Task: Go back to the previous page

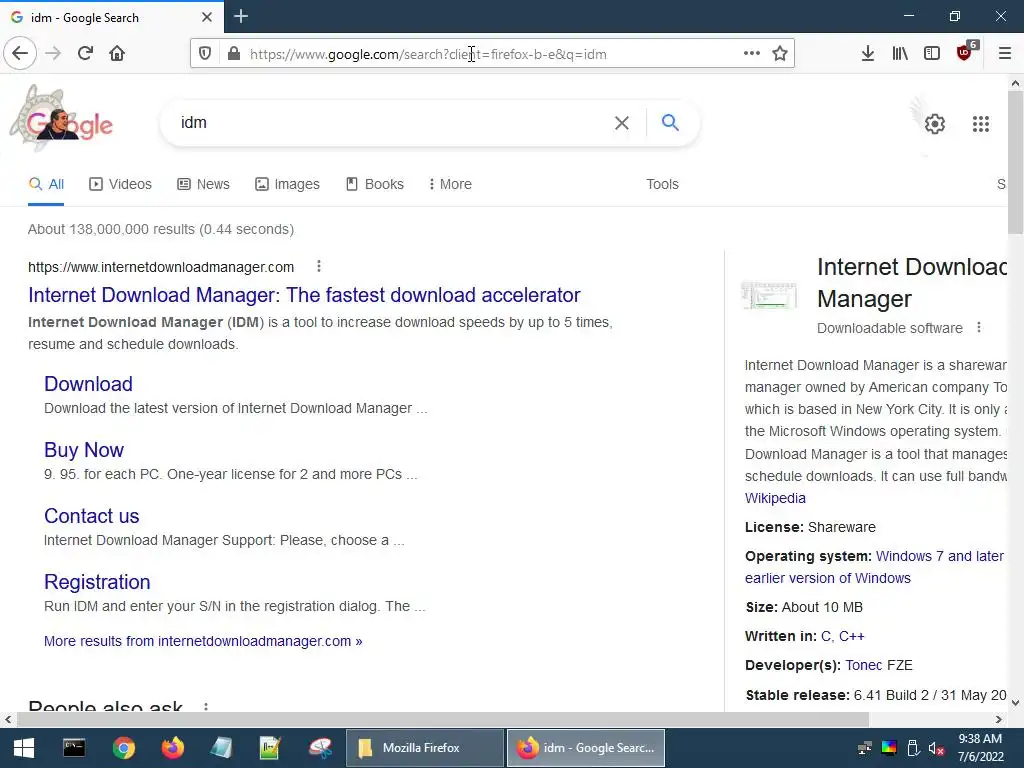Action: [20, 54]
